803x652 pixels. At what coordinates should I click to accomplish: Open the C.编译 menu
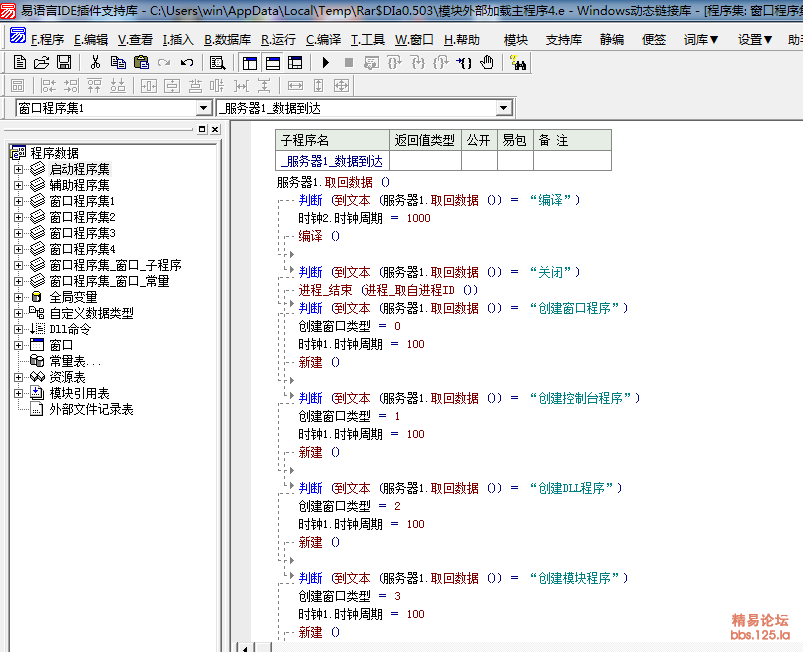[323, 39]
